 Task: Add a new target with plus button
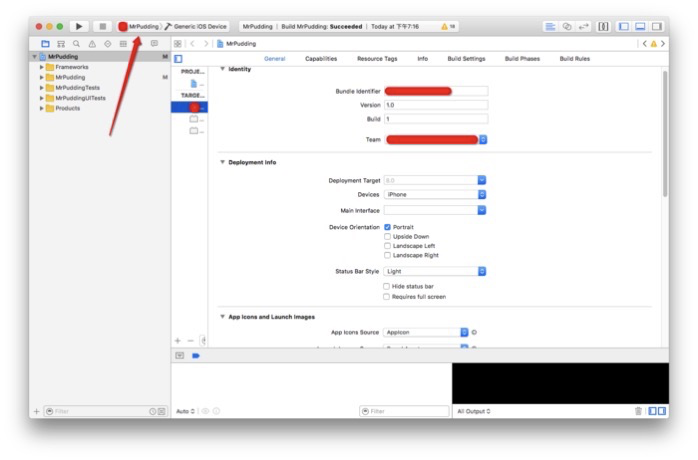pos(178,341)
